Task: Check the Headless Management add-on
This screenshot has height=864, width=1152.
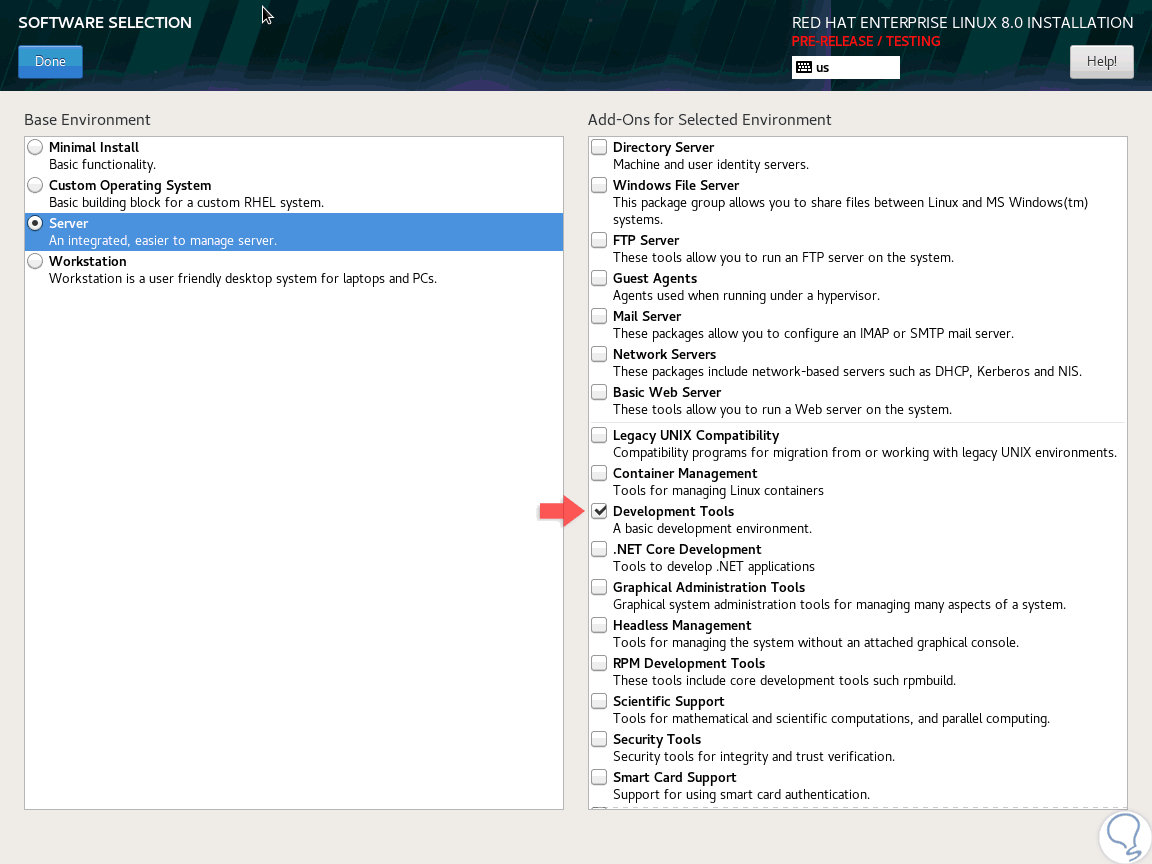Action: pos(599,625)
